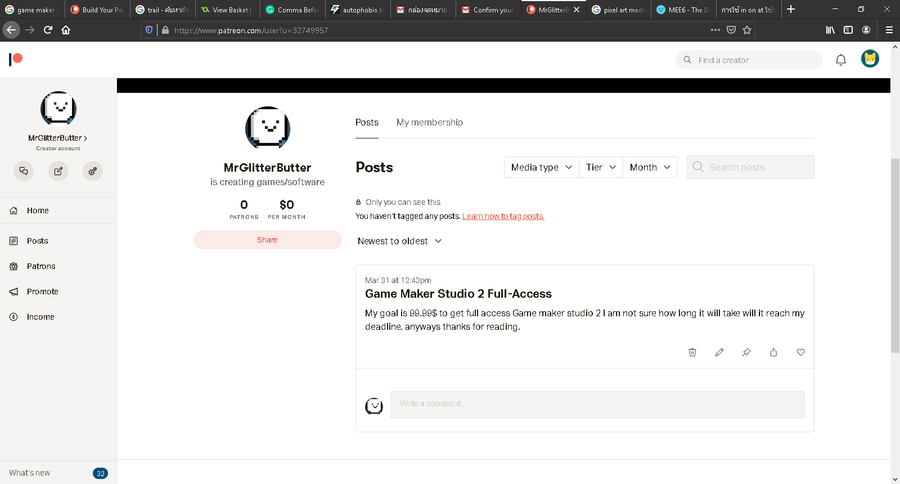This screenshot has width=900, height=484.
Task: Switch to the View Basket browser tab
Action: (227, 10)
